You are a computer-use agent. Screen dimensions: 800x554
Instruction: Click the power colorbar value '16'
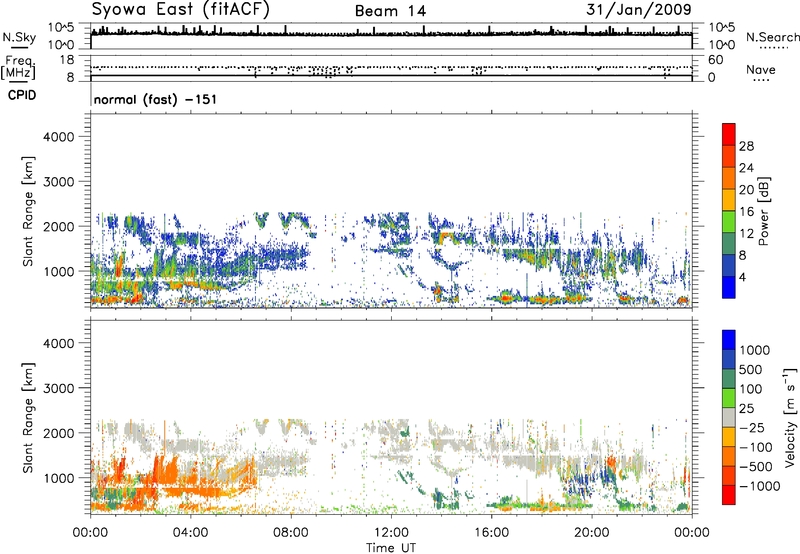tap(746, 212)
